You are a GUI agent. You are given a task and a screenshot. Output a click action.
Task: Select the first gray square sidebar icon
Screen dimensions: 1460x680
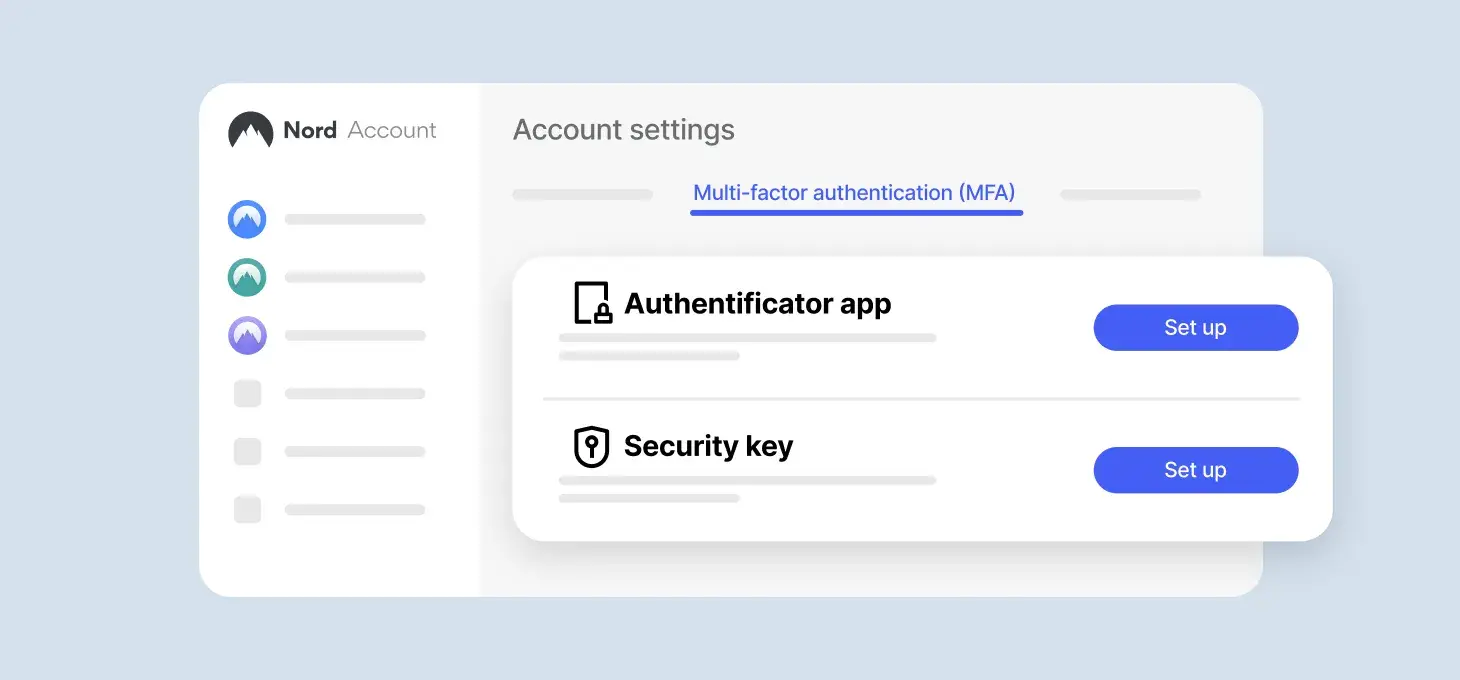(247, 393)
